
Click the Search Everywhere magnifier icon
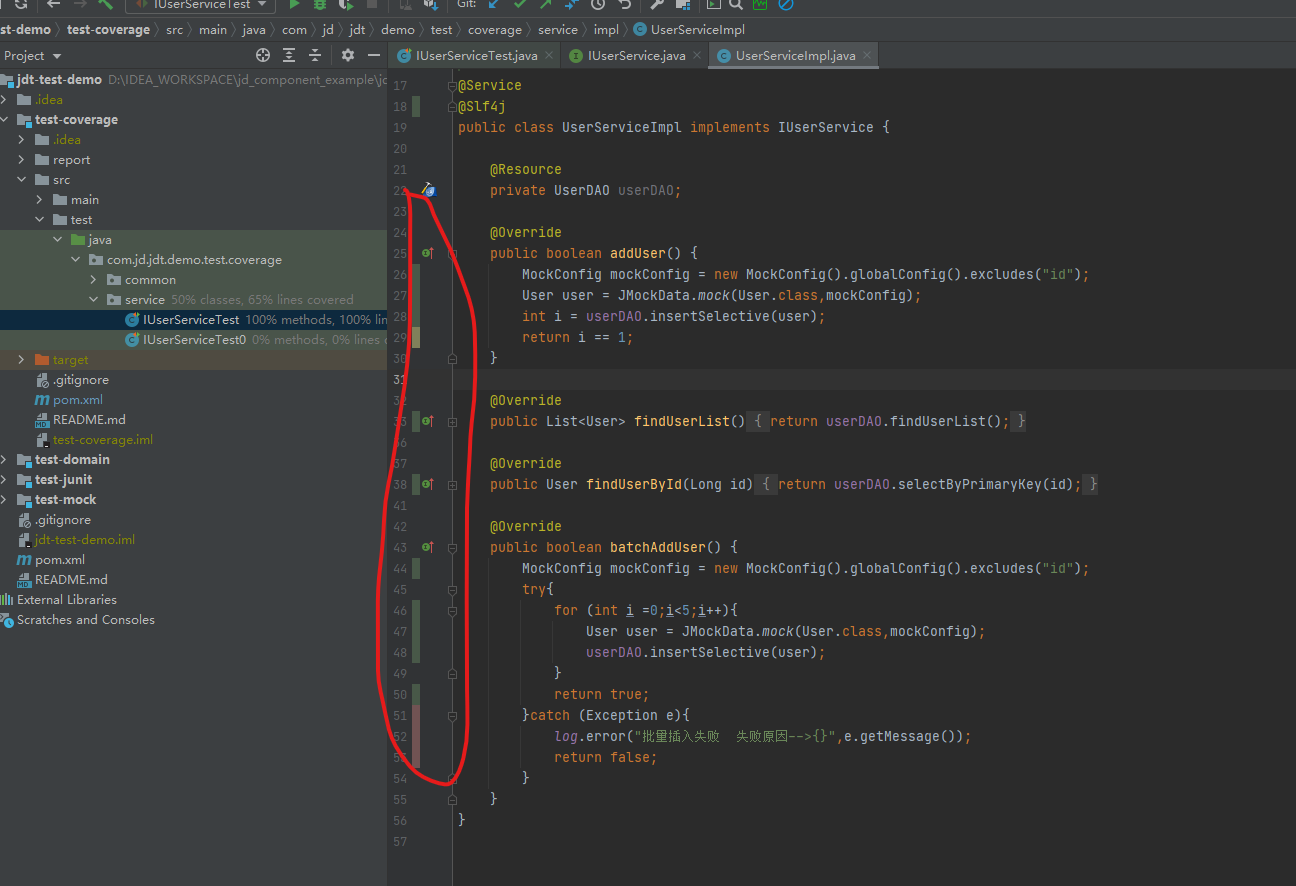point(735,5)
